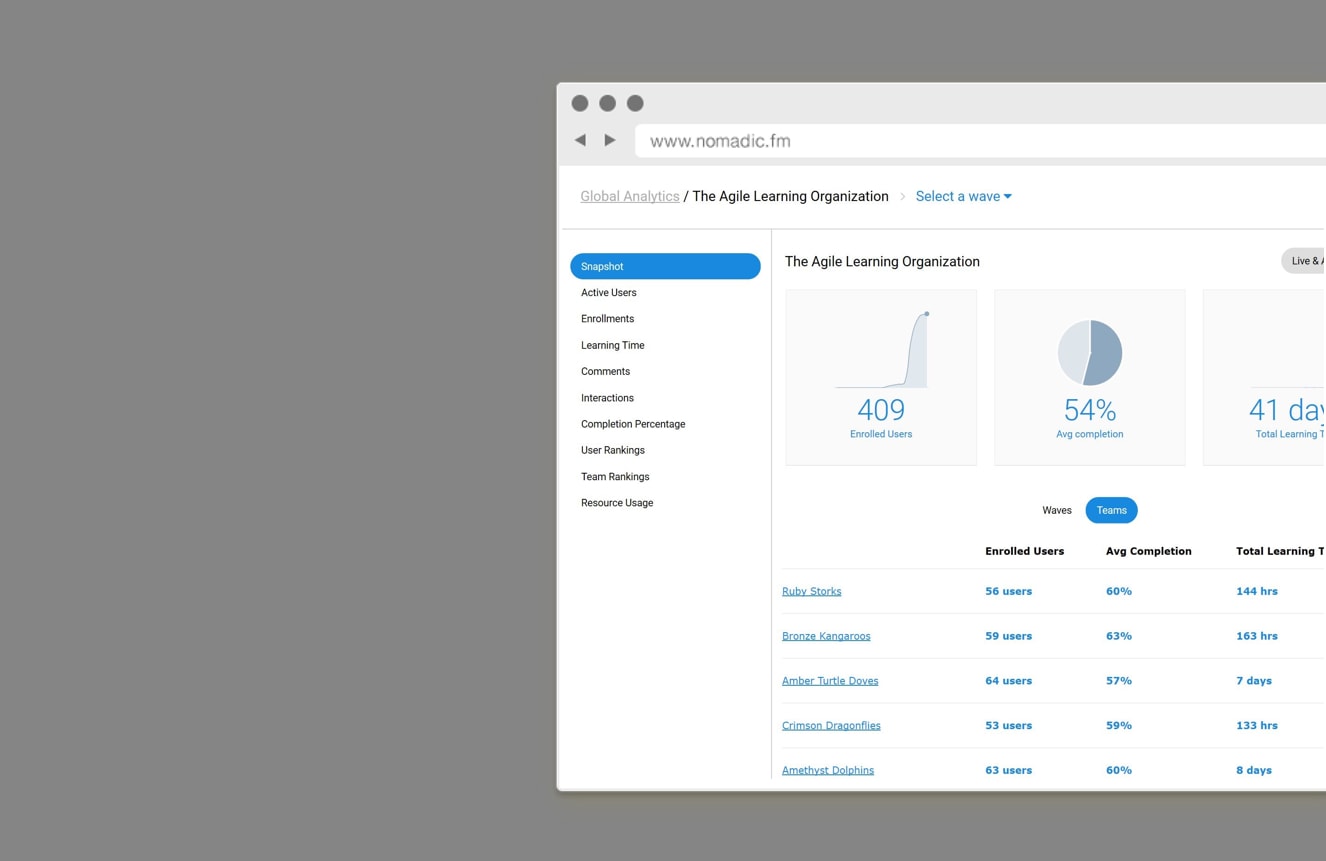Open the Crimson Dragonflies team link
The image size is (1326, 861).
831,726
